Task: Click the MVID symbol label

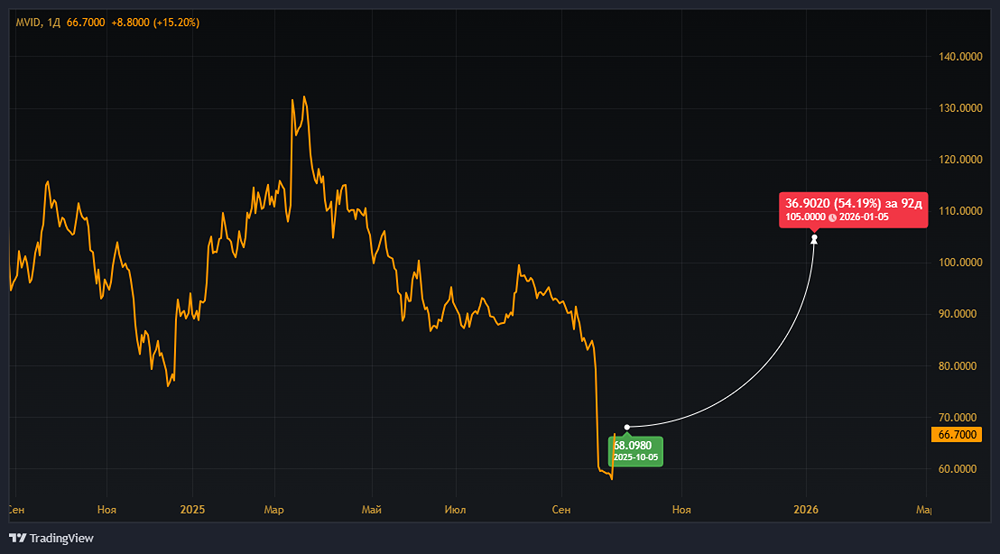Action: [28, 22]
